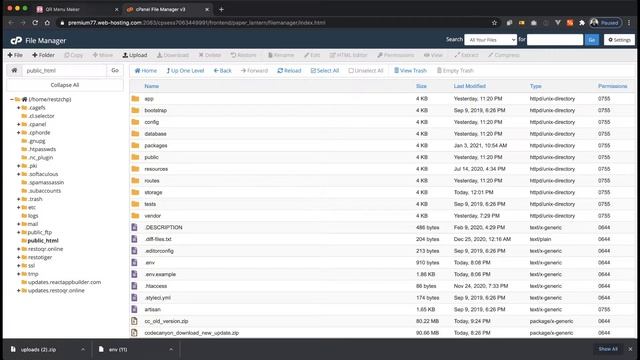Click the Back navigation button
This screenshot has width=640, height=360.
coord(222,71)
